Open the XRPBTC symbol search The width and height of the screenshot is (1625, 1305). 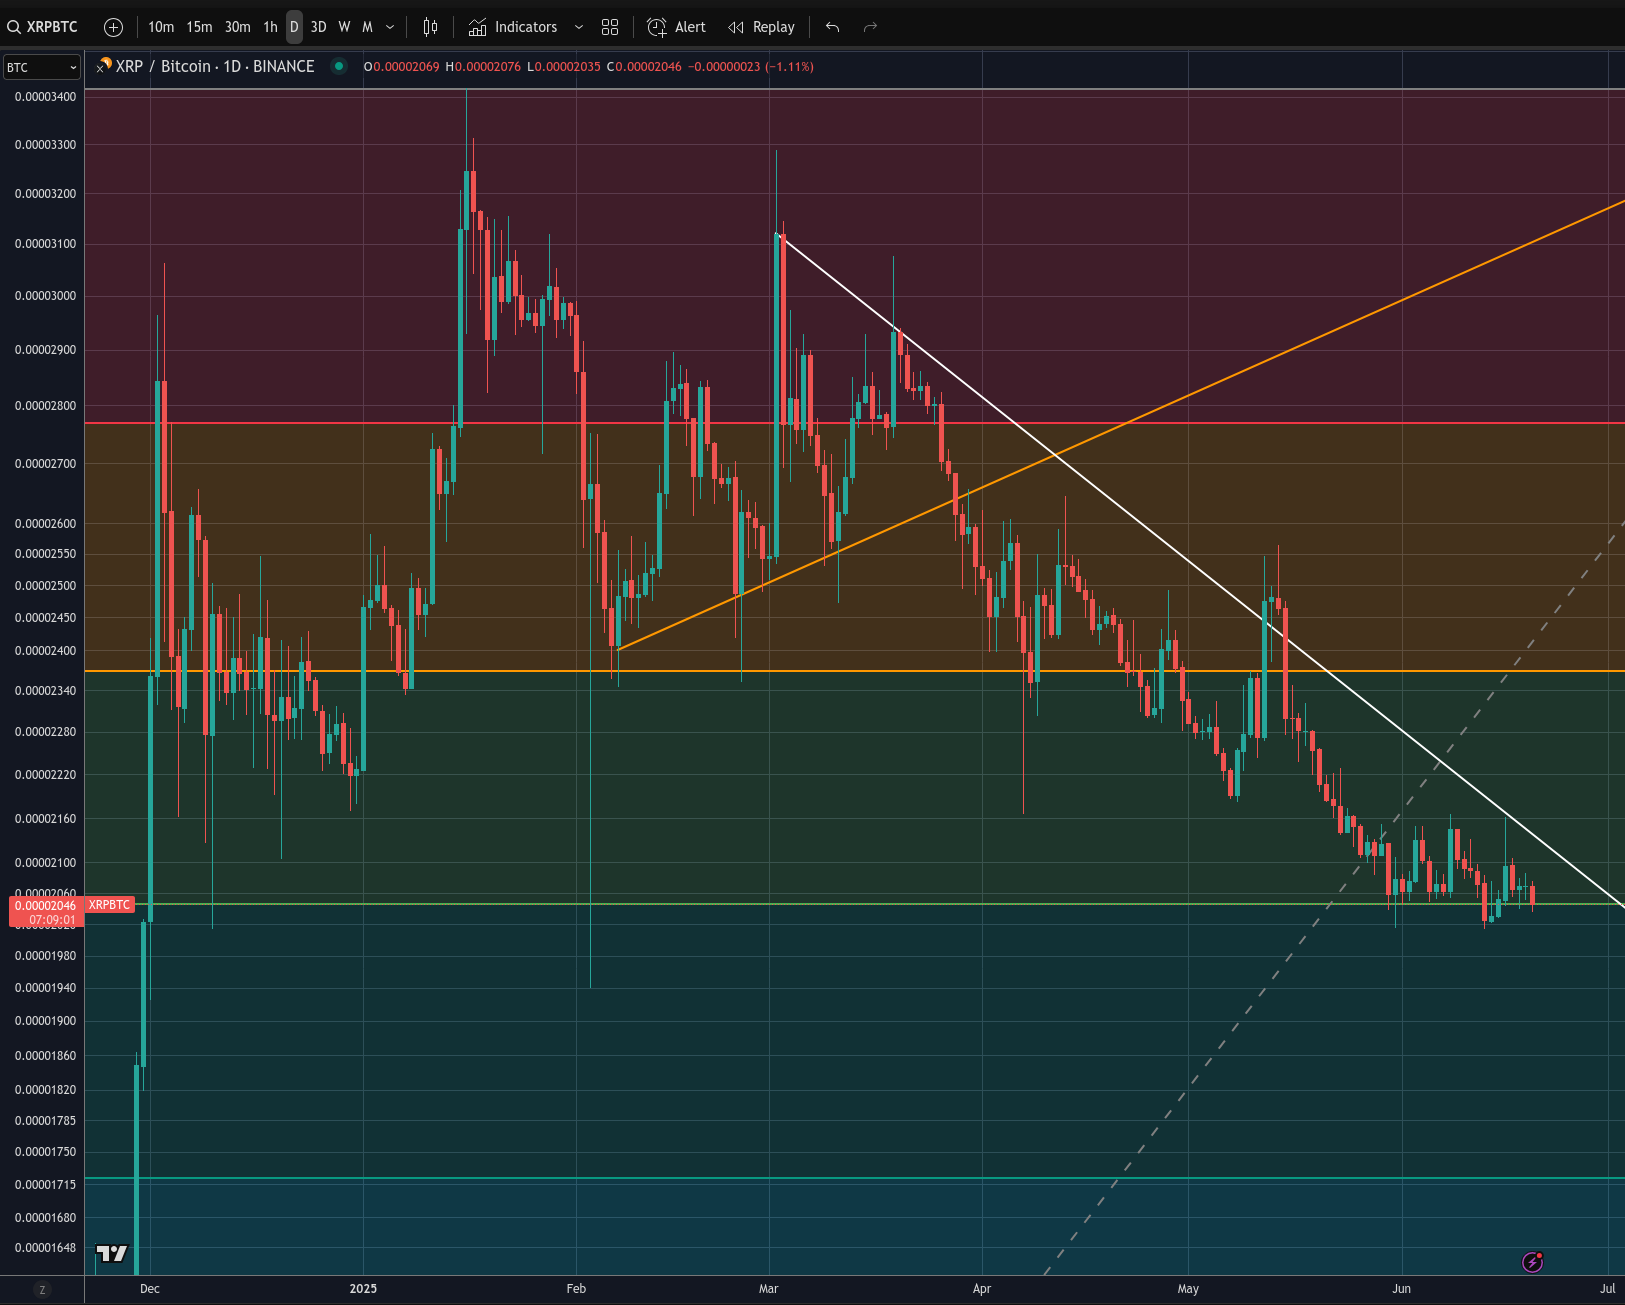(43, 27)
